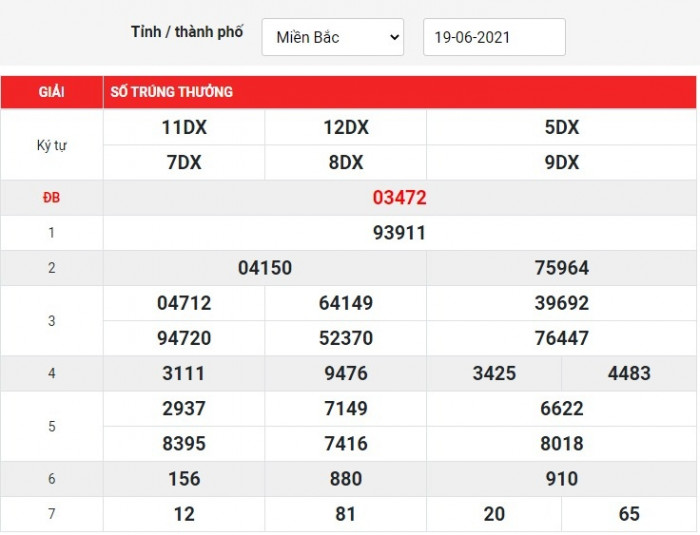The width and height of the screenshot is (700, 535).
Task: Click first prize number 93911
Action: pyautogui.click(x=399, y=233)
